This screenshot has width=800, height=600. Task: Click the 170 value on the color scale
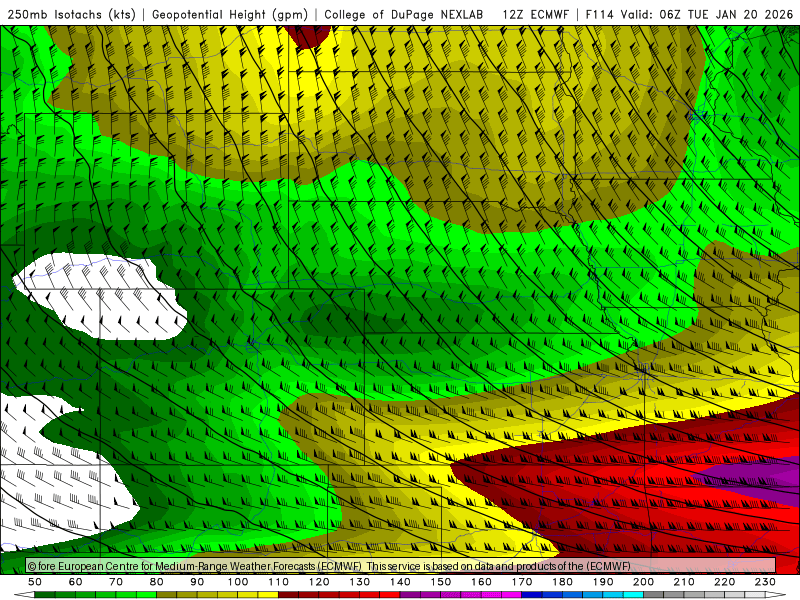(x=522, y=582)
